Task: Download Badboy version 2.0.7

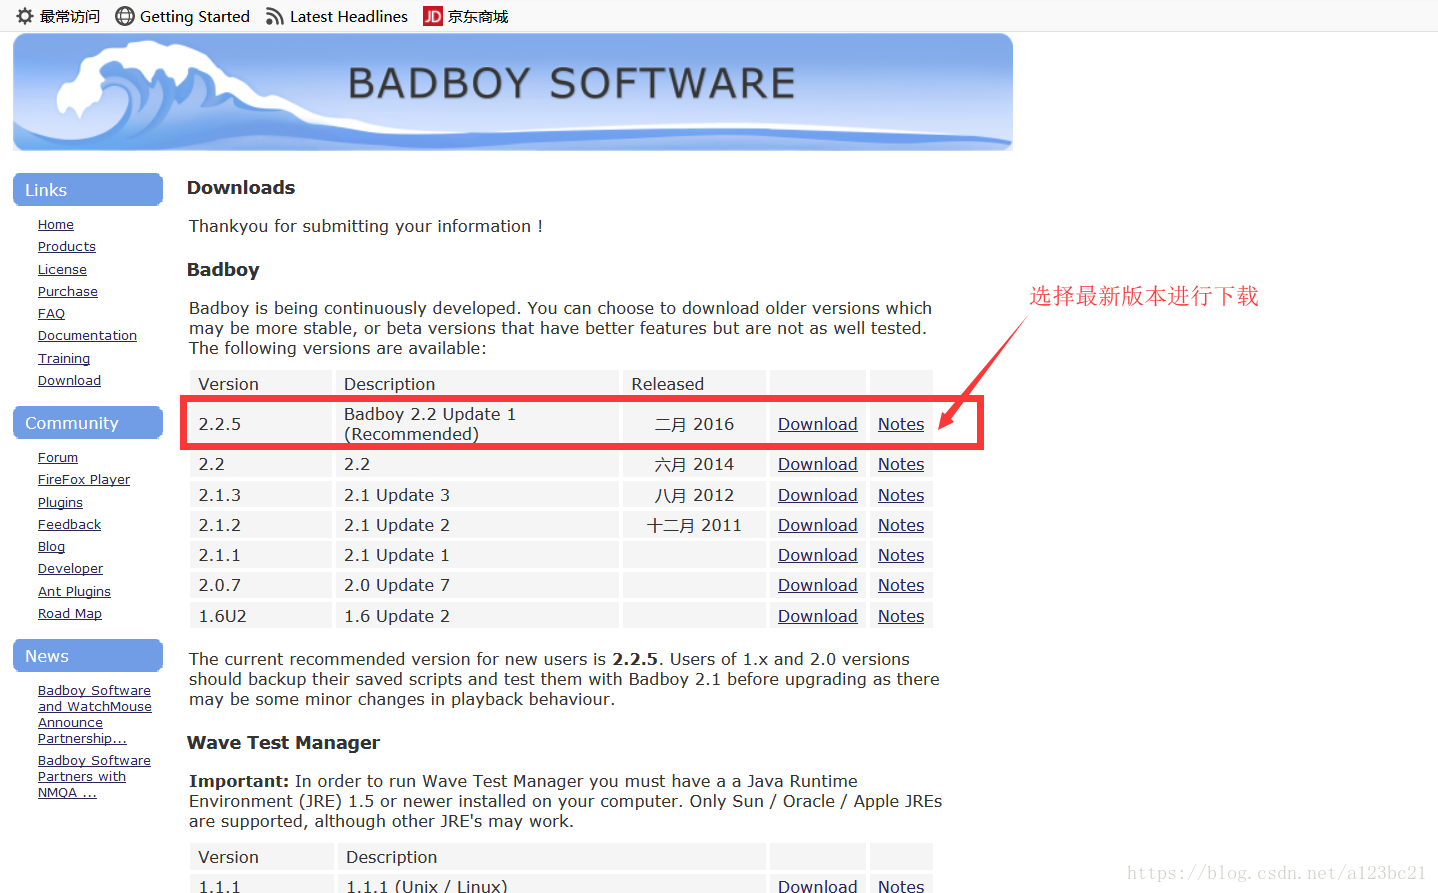Action: (x=817, y=585)
